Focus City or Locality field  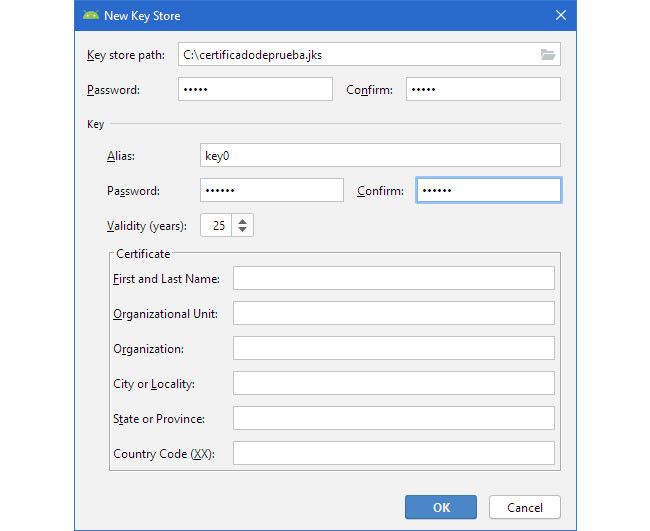(x=394, y=383)
